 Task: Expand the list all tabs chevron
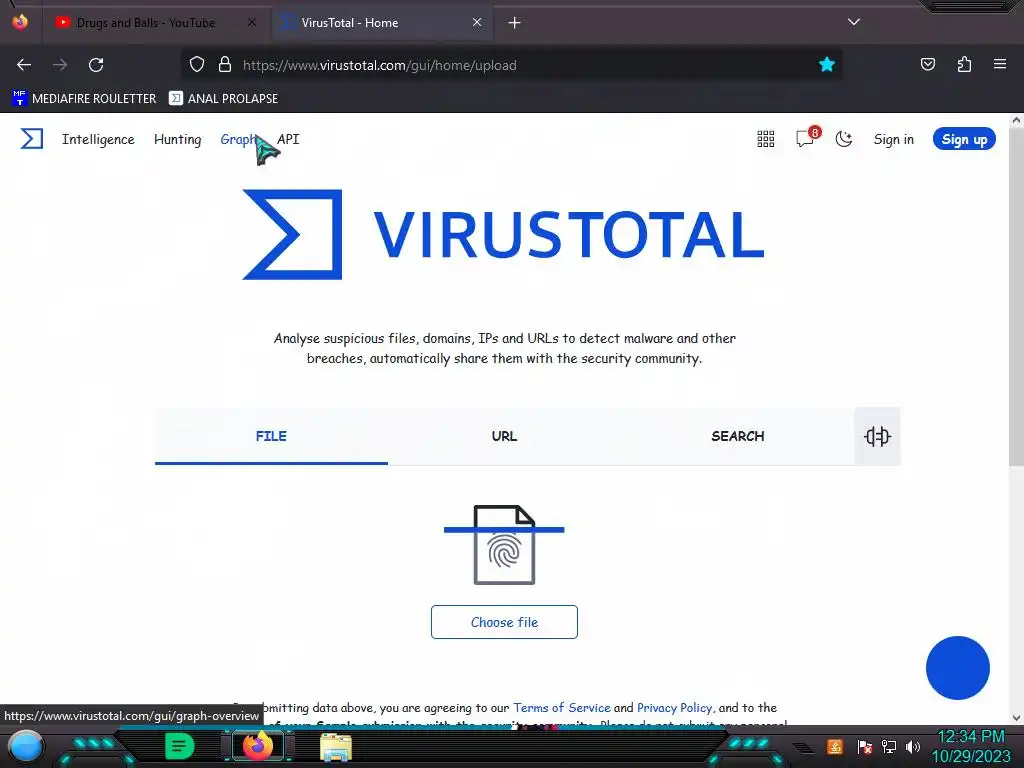coord(854,22)
